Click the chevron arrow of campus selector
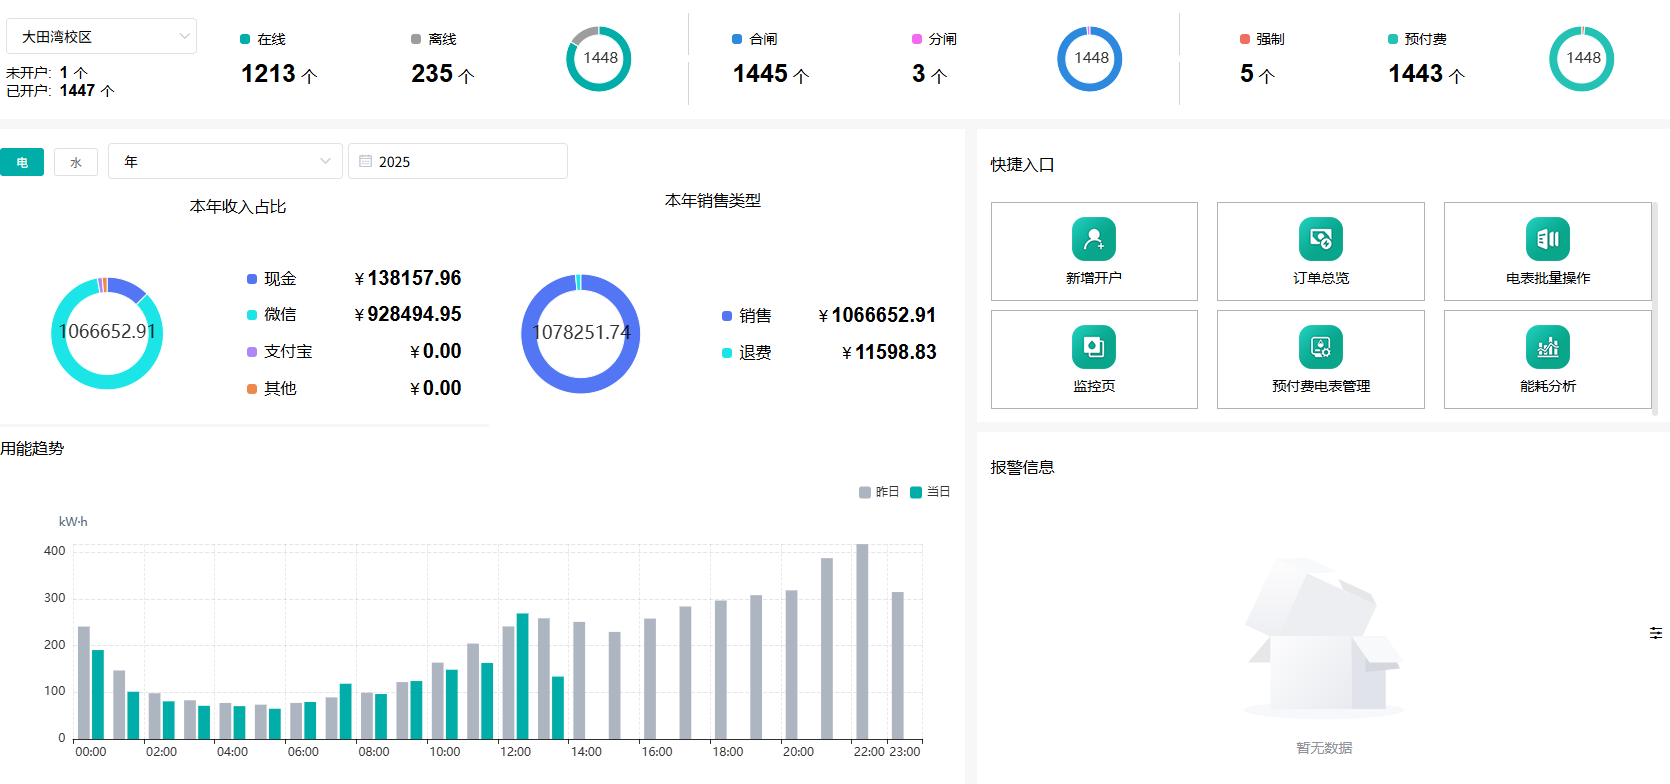 pos(184,37)
